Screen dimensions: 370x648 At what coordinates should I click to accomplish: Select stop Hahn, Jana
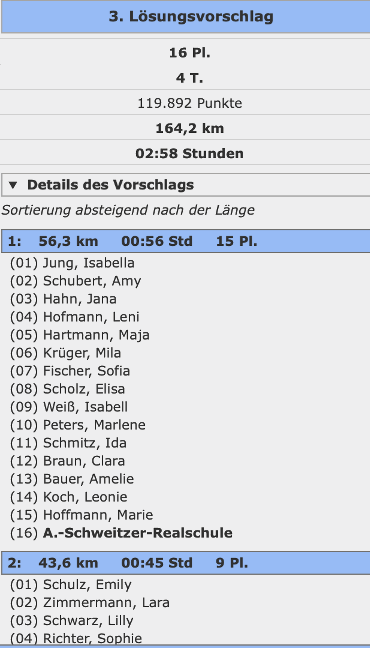63,299
